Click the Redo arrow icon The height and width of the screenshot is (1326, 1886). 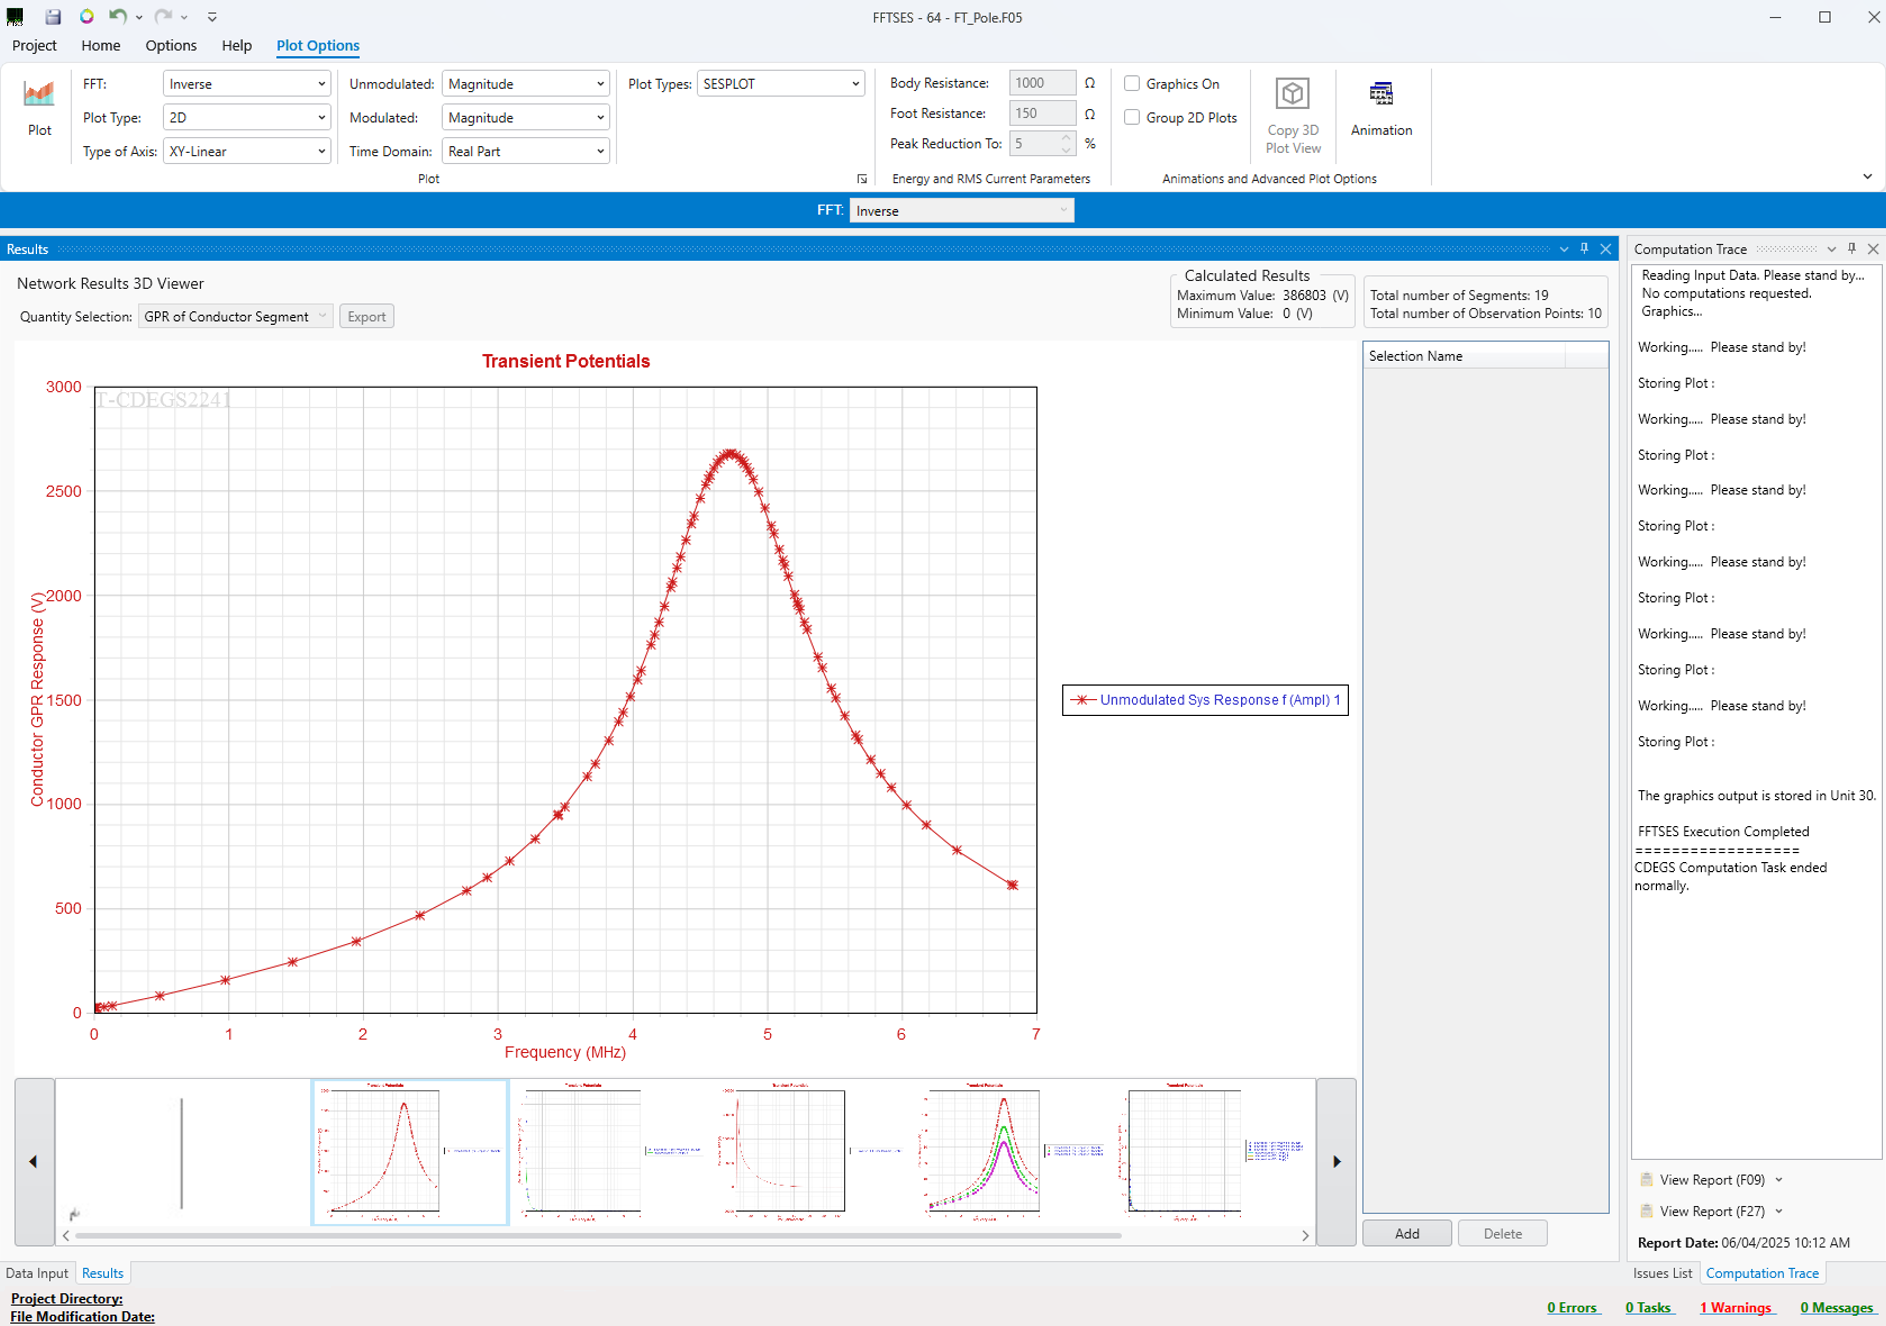coord(163,17)
